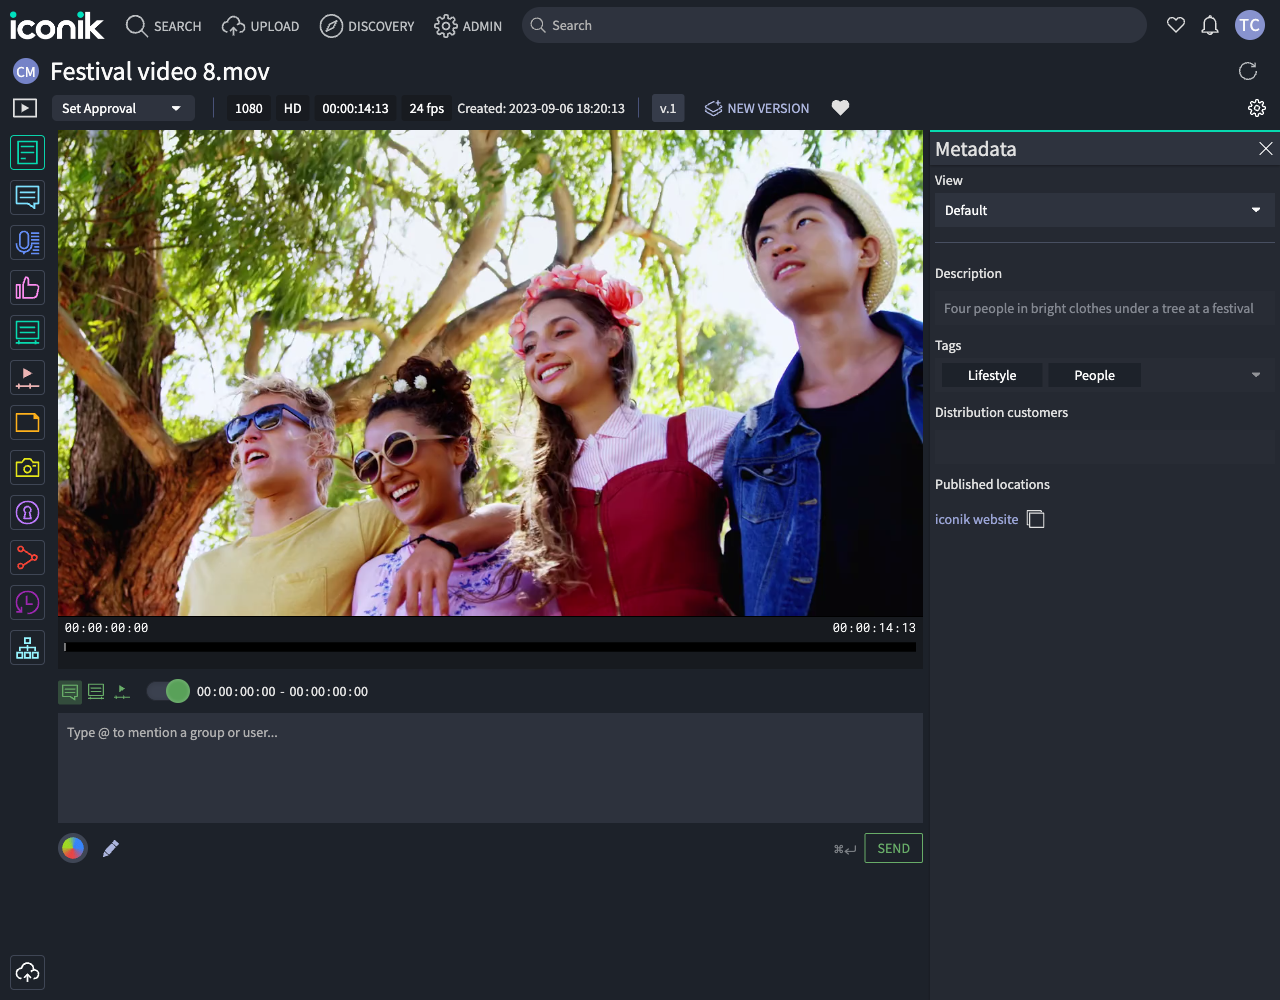Click the yellow camera icon in sidebar
This screenshot has height=1000, width=1280.
pos(27,467)
